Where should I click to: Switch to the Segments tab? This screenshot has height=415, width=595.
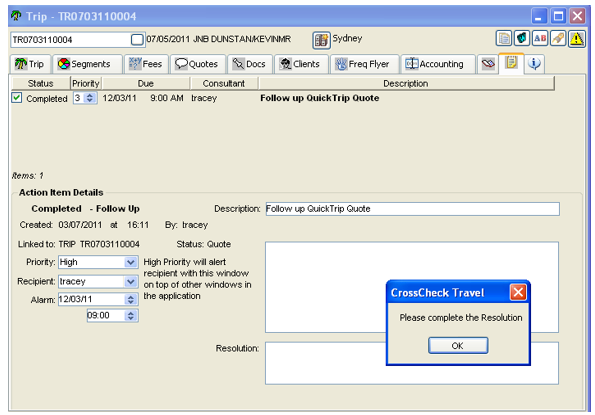(88, 64)
